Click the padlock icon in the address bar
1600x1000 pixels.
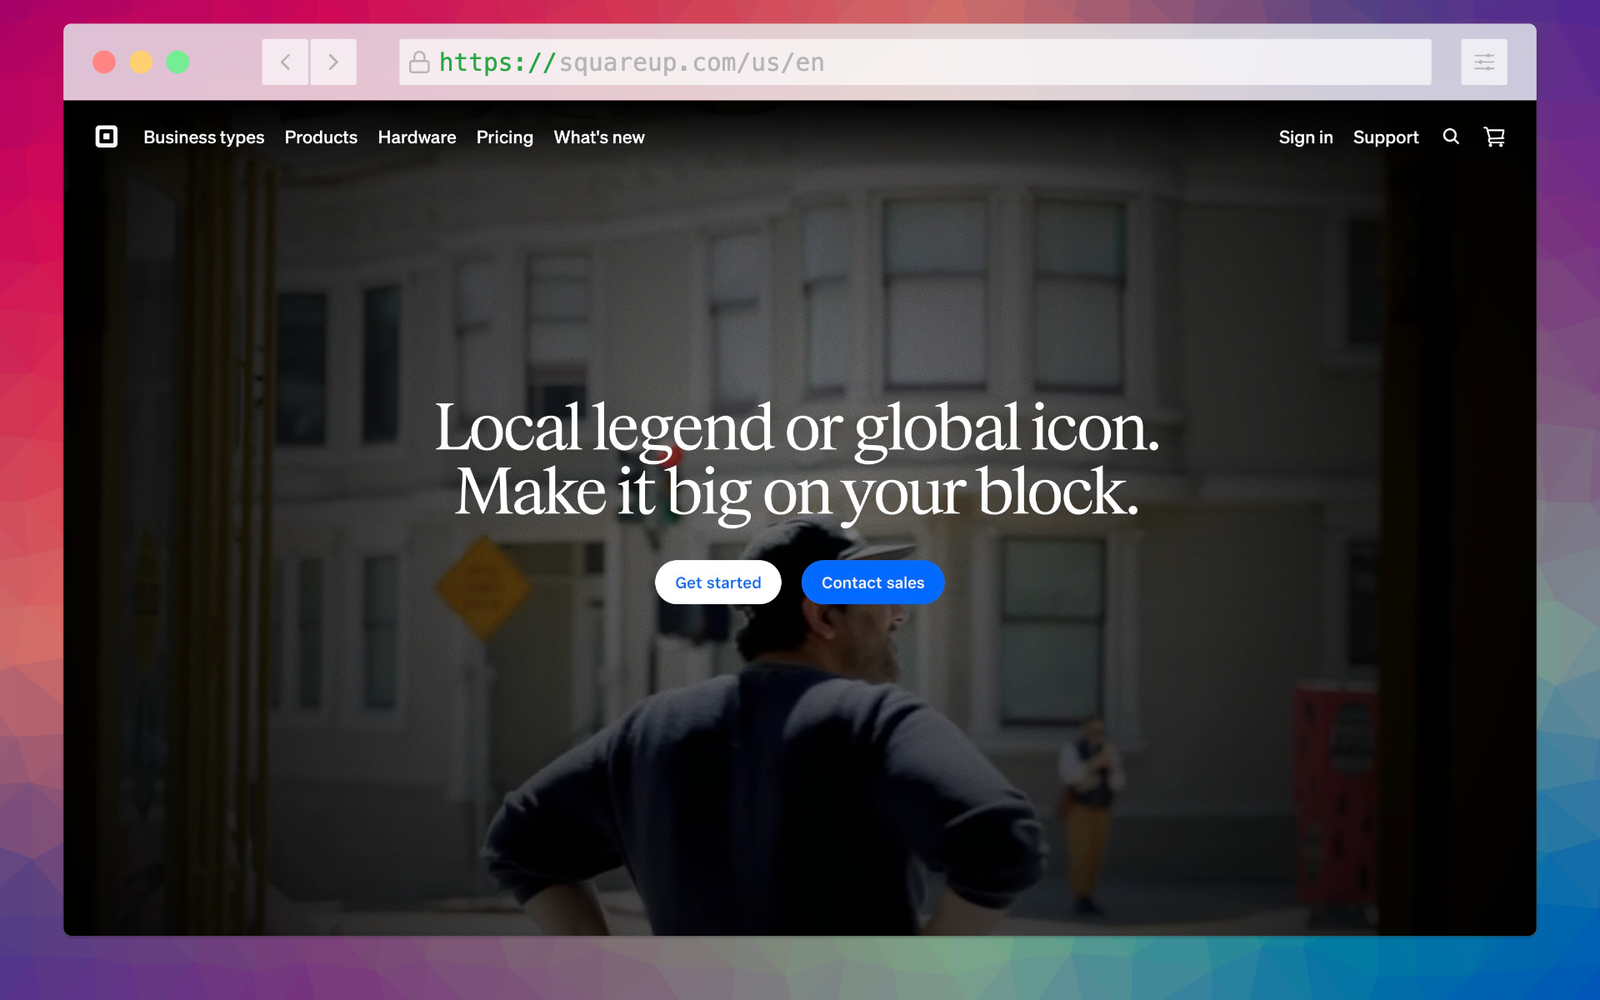[419, 62]
